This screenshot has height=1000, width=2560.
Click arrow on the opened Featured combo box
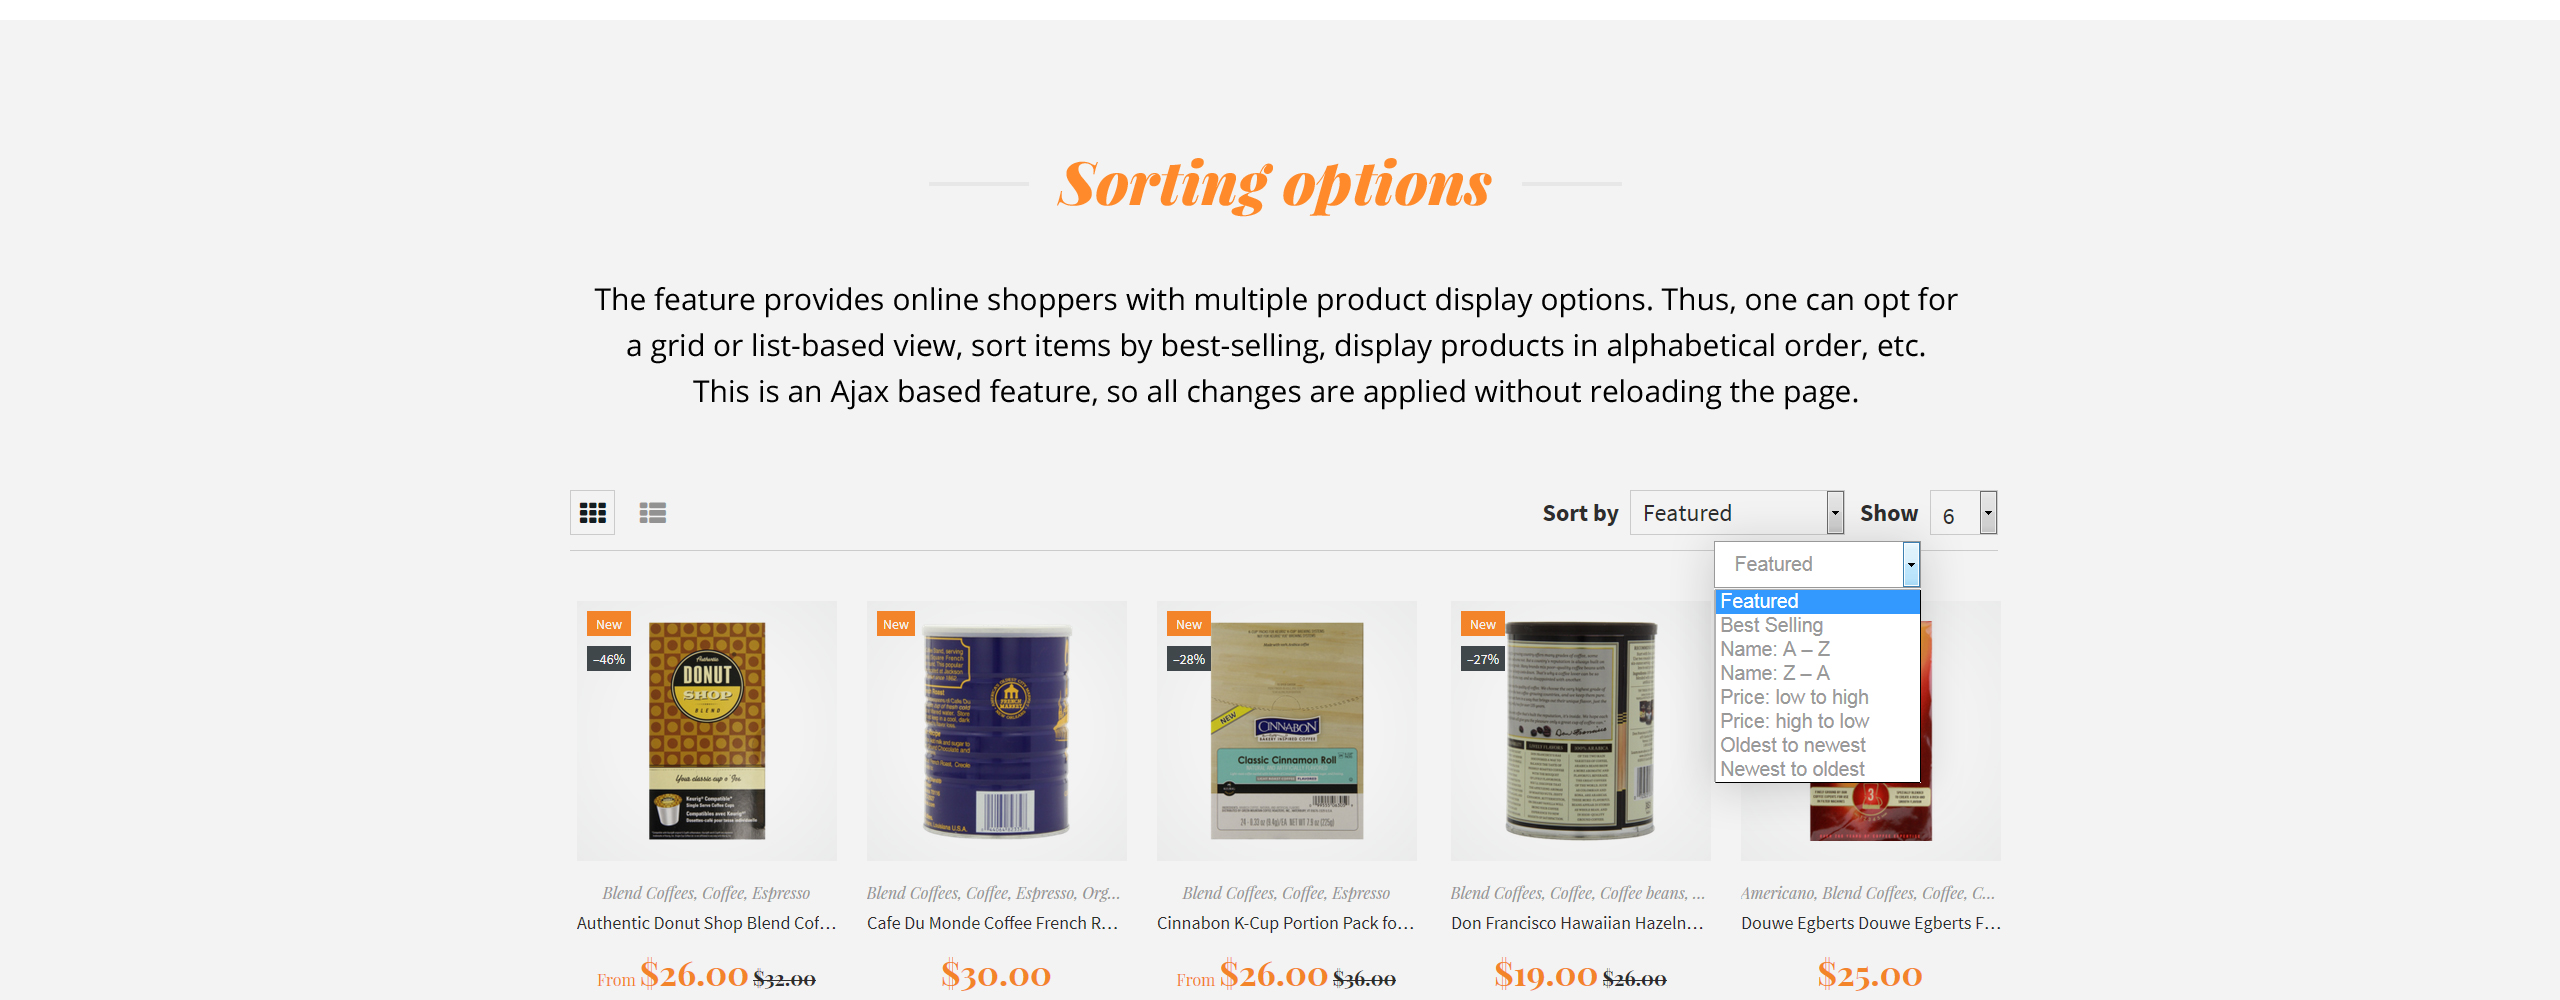tap(1911, 564)
